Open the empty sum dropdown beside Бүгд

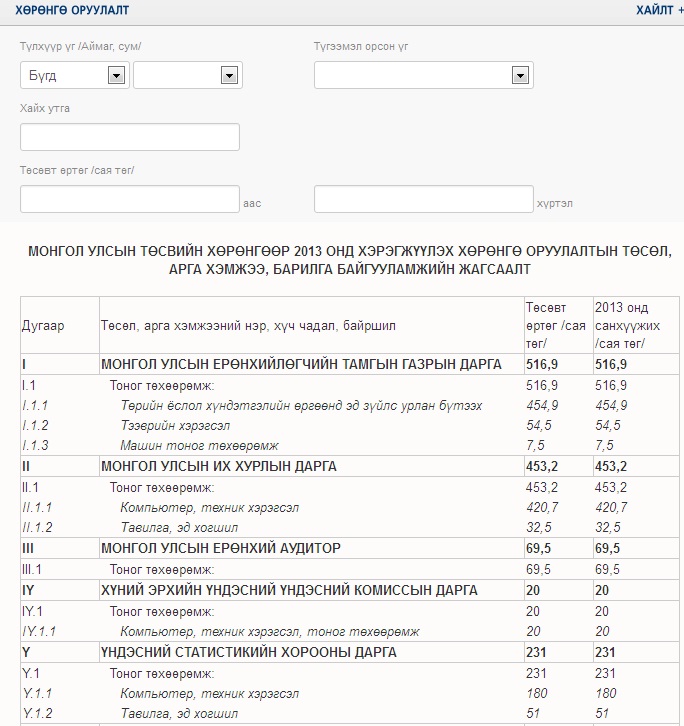[187, 76]
